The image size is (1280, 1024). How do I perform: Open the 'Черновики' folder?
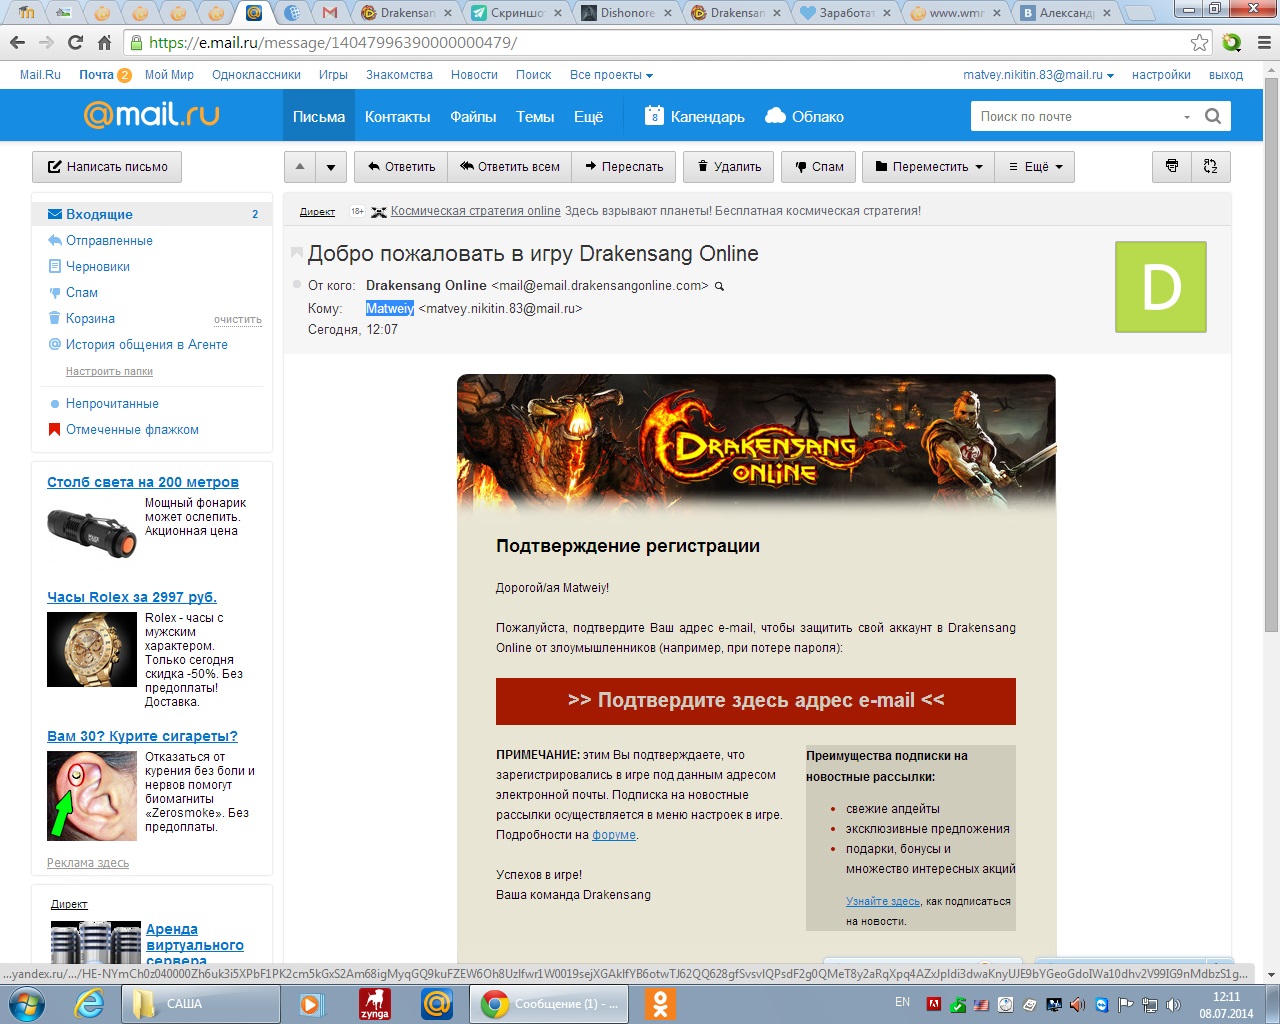pyautogui.click(x=98, y=267)
